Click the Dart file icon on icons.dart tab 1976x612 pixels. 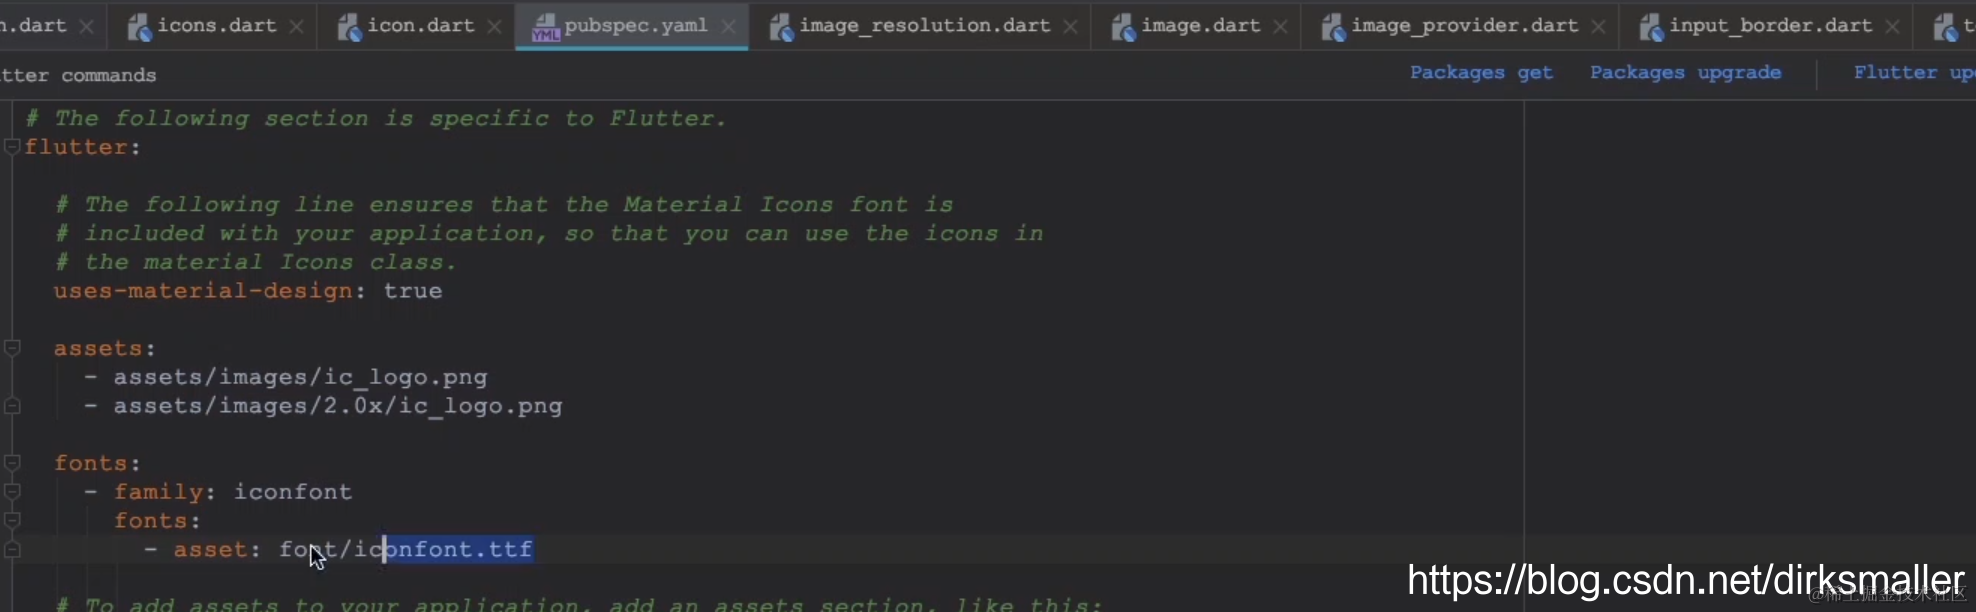pos(139,27)
